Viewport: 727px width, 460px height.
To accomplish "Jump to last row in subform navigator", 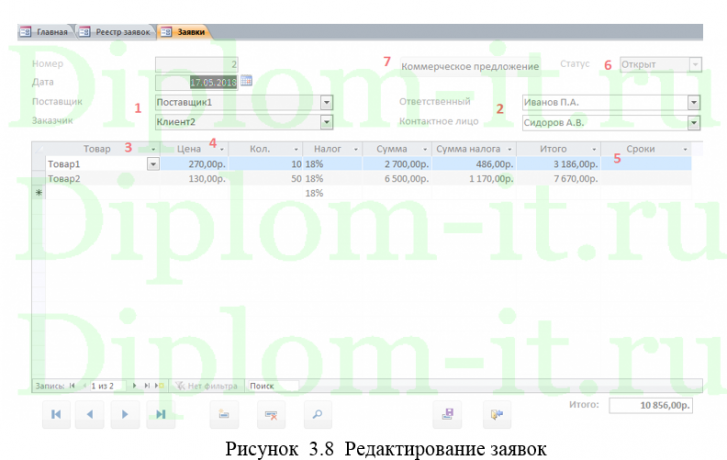I will (147, 385).
